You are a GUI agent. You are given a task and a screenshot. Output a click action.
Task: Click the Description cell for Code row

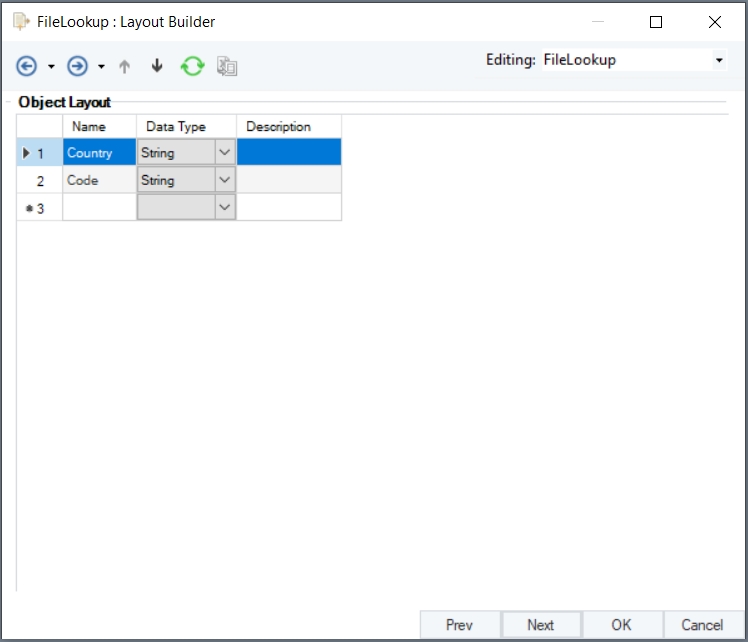(x=289, y=180)
